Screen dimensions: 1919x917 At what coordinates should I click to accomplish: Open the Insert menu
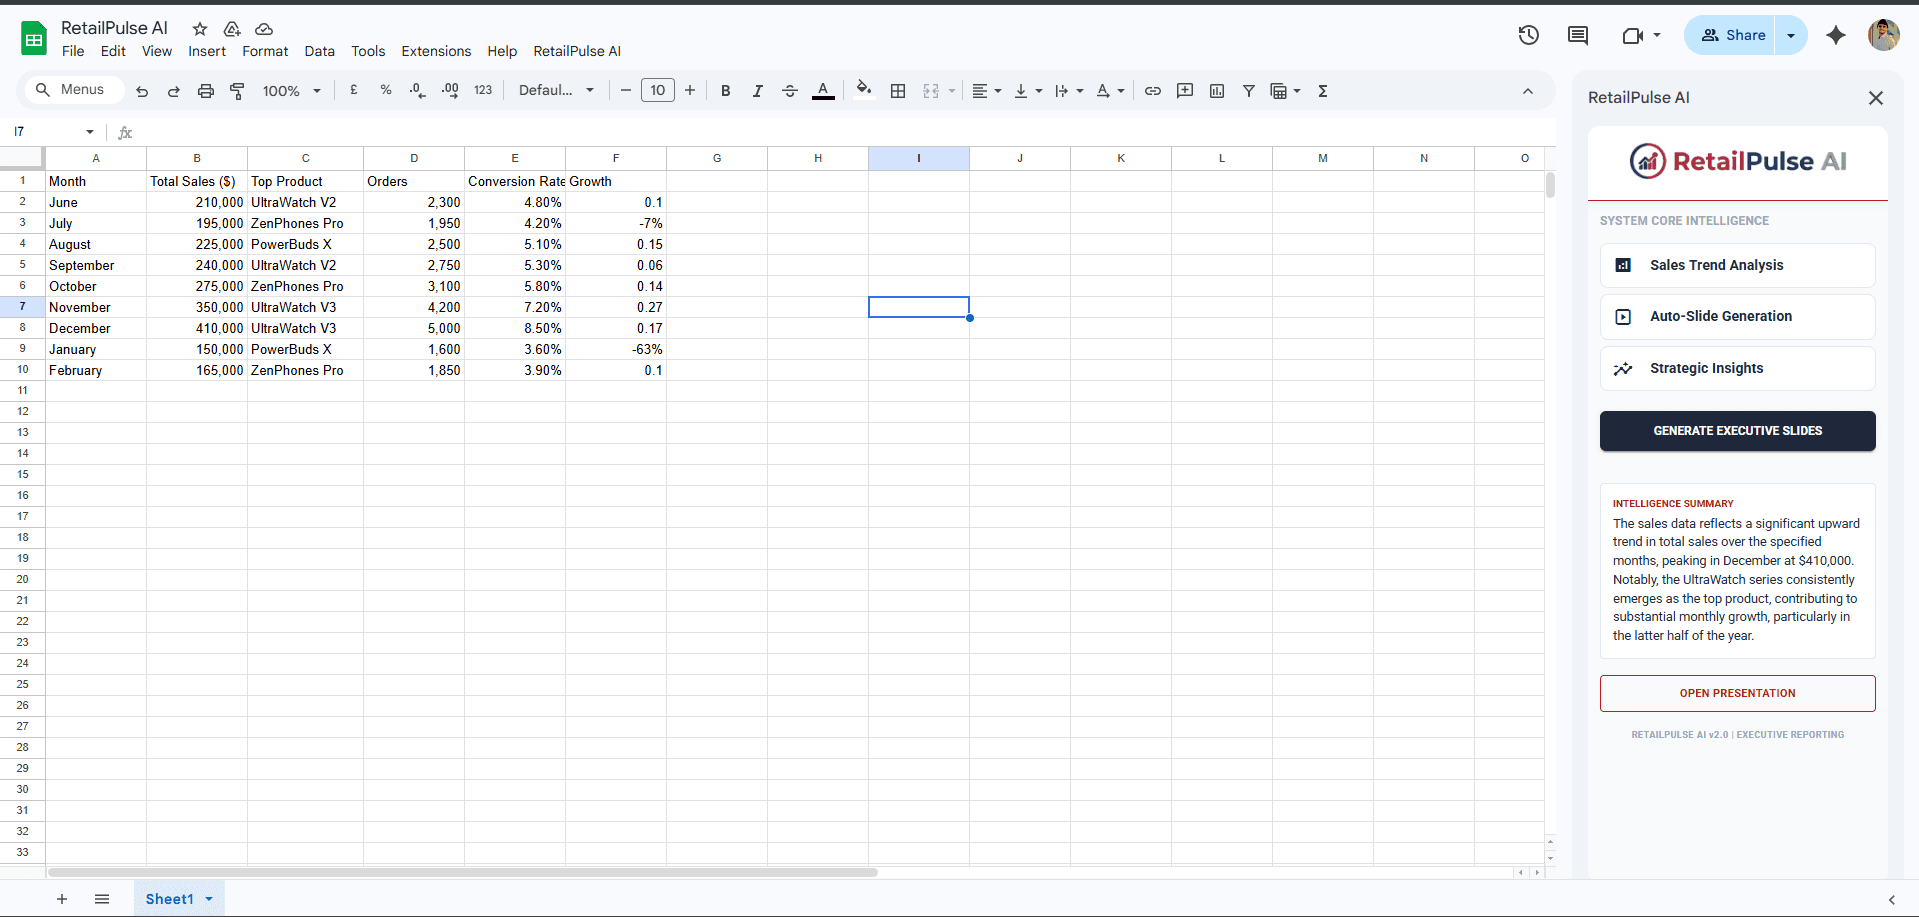coord(207,51)
